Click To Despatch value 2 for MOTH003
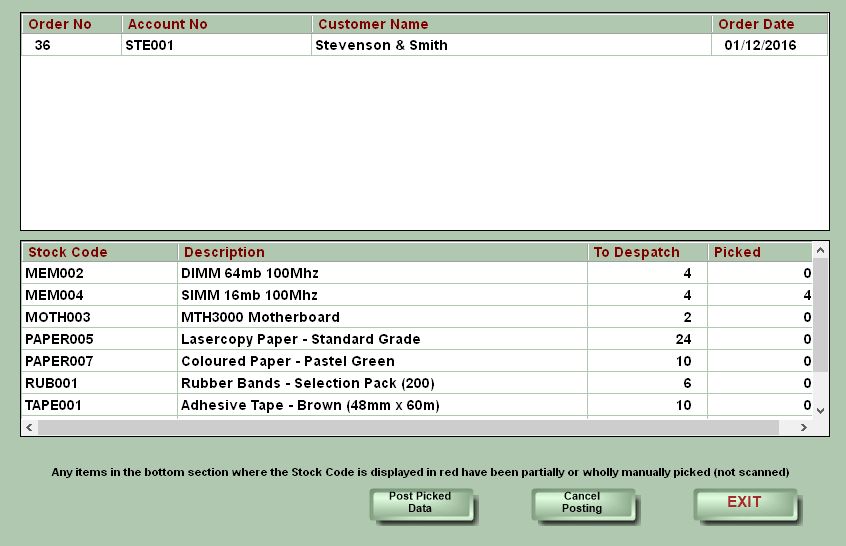The width and height of the screenshot is (846, 546). tap(647, 317)
